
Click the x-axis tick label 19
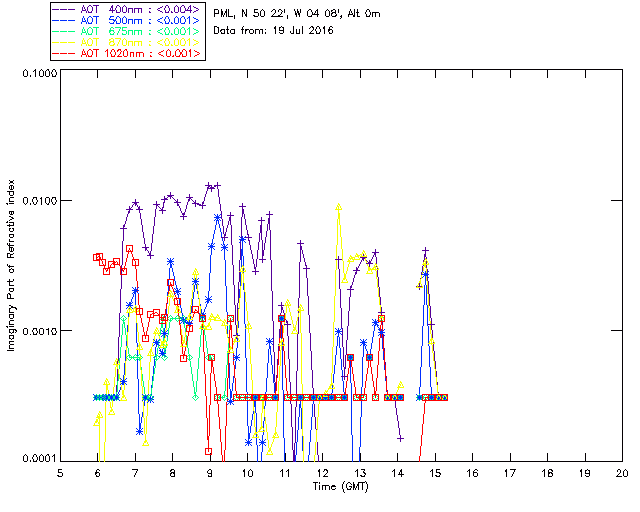pos(585,473)
